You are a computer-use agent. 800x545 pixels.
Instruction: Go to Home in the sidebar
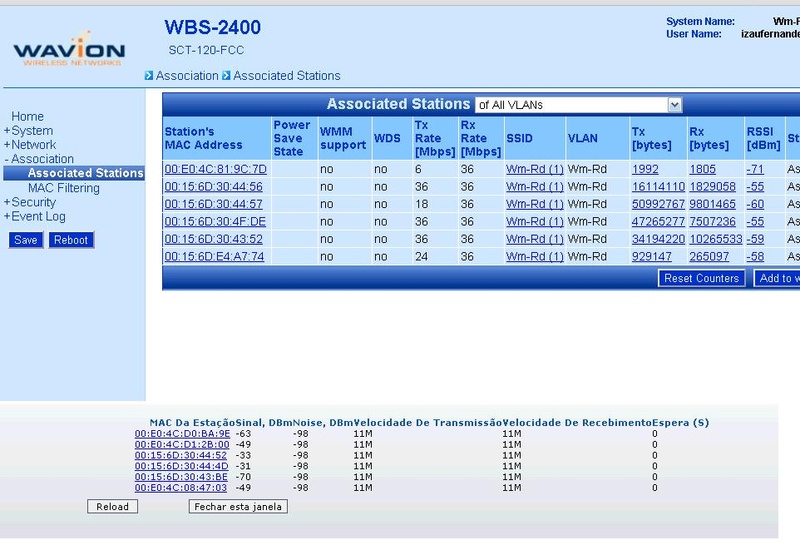click(28, 116)
